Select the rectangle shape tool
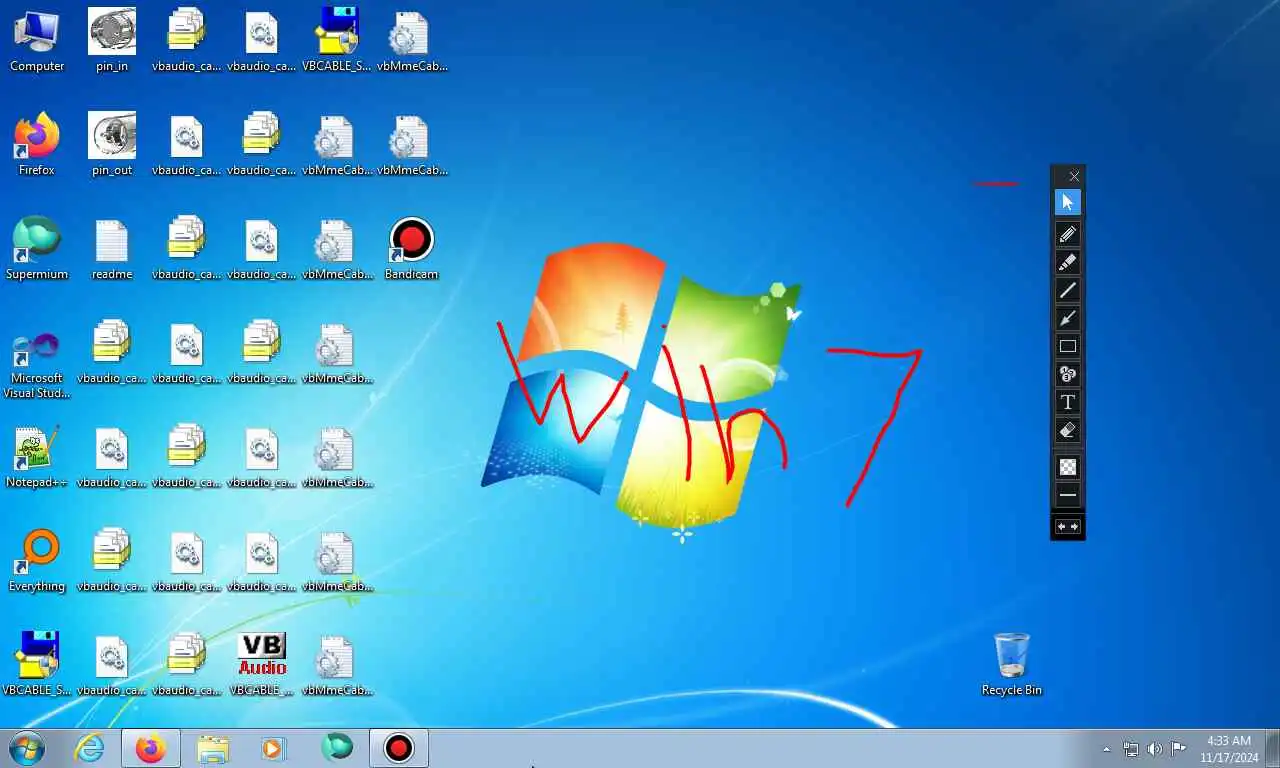Screen dimensions: 1280x768 point(1068,346)
